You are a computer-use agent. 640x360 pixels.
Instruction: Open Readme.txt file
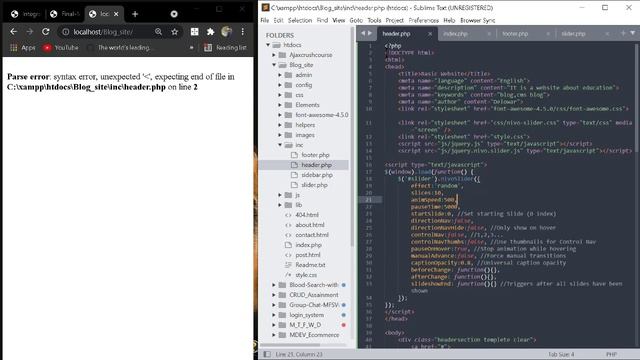pos(310,265)
